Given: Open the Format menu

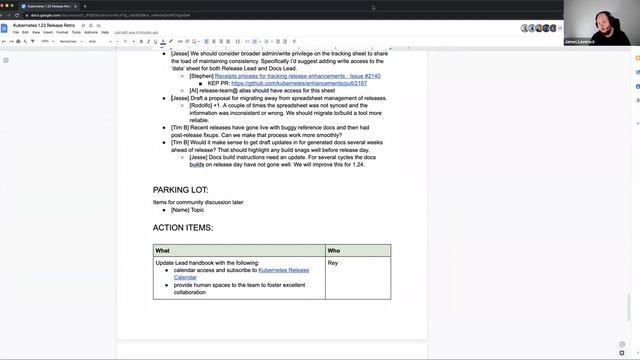Looking at the screenshot, I should pyautogui.click(x=62, y=32).
